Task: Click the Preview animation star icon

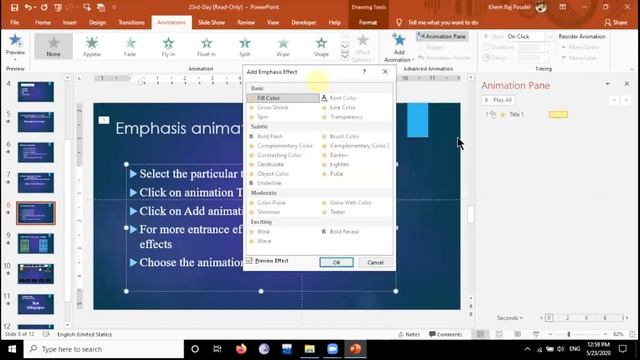Action: click(15, 40)
